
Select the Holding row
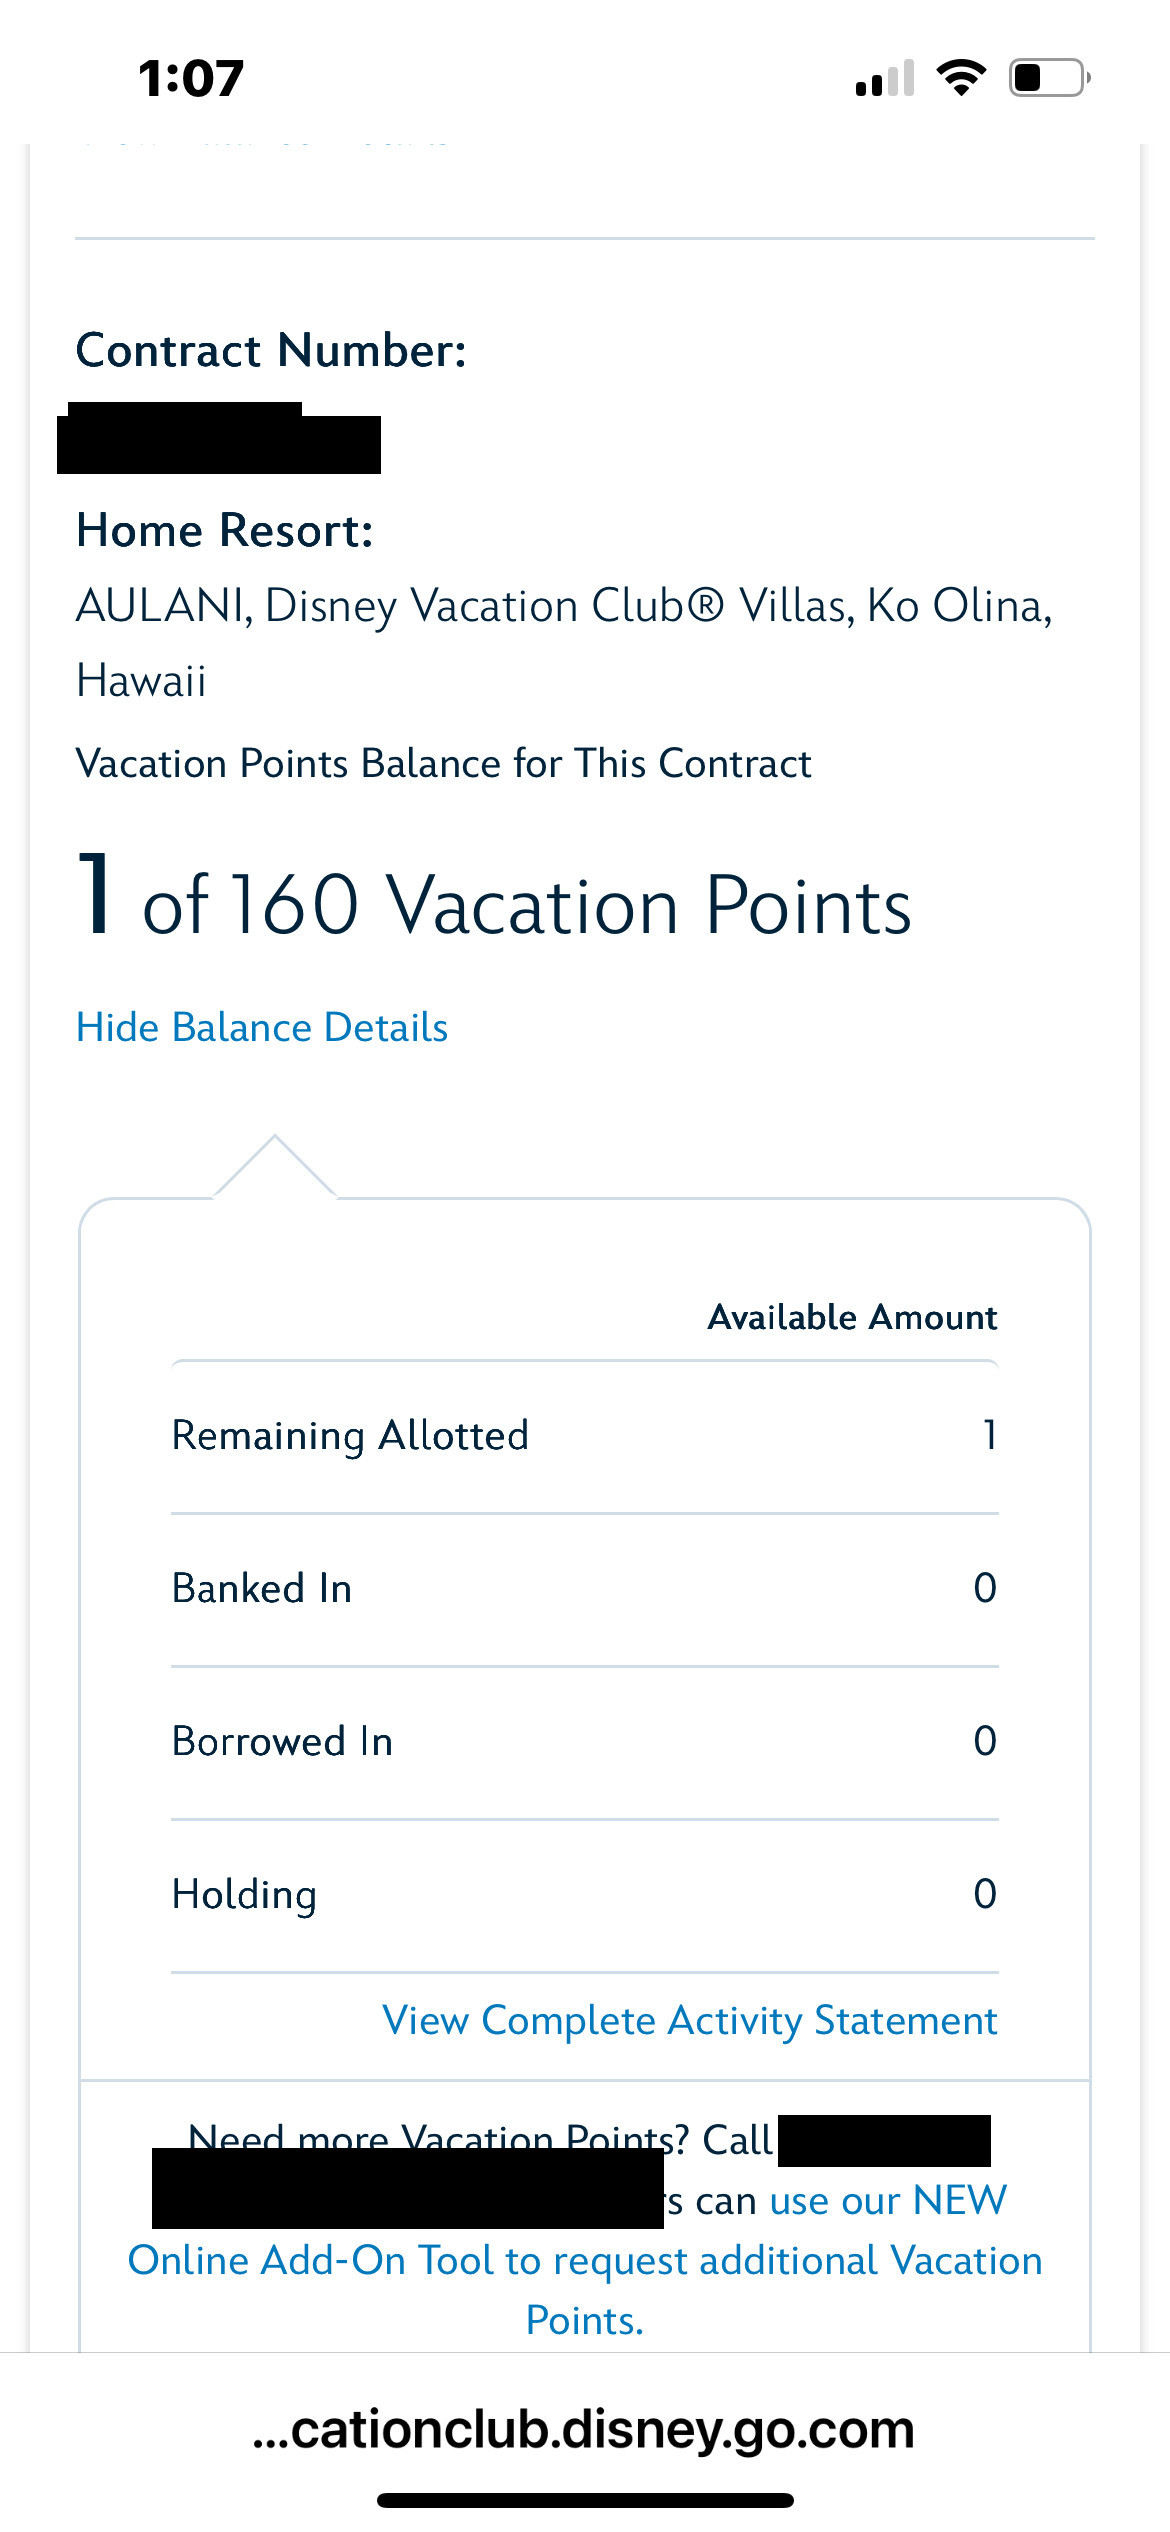[x=584, y=1895]
